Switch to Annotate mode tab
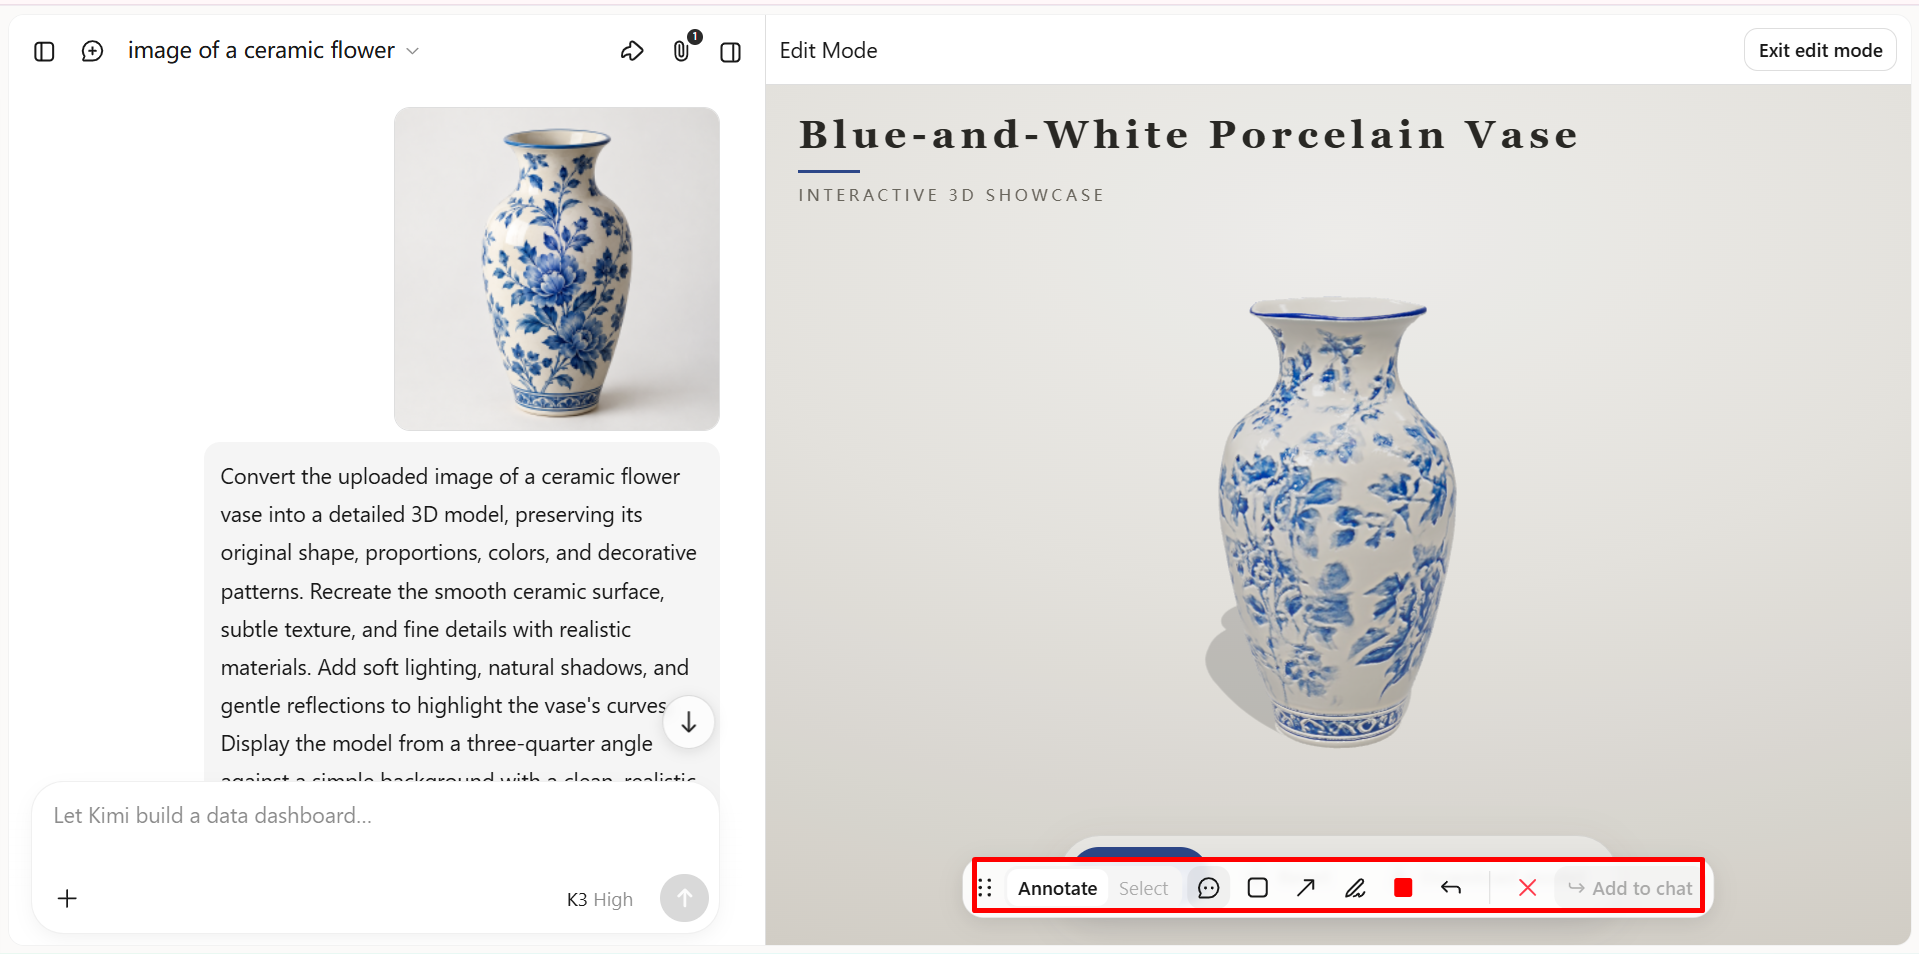1919x954 pixels. point(1057,888)
